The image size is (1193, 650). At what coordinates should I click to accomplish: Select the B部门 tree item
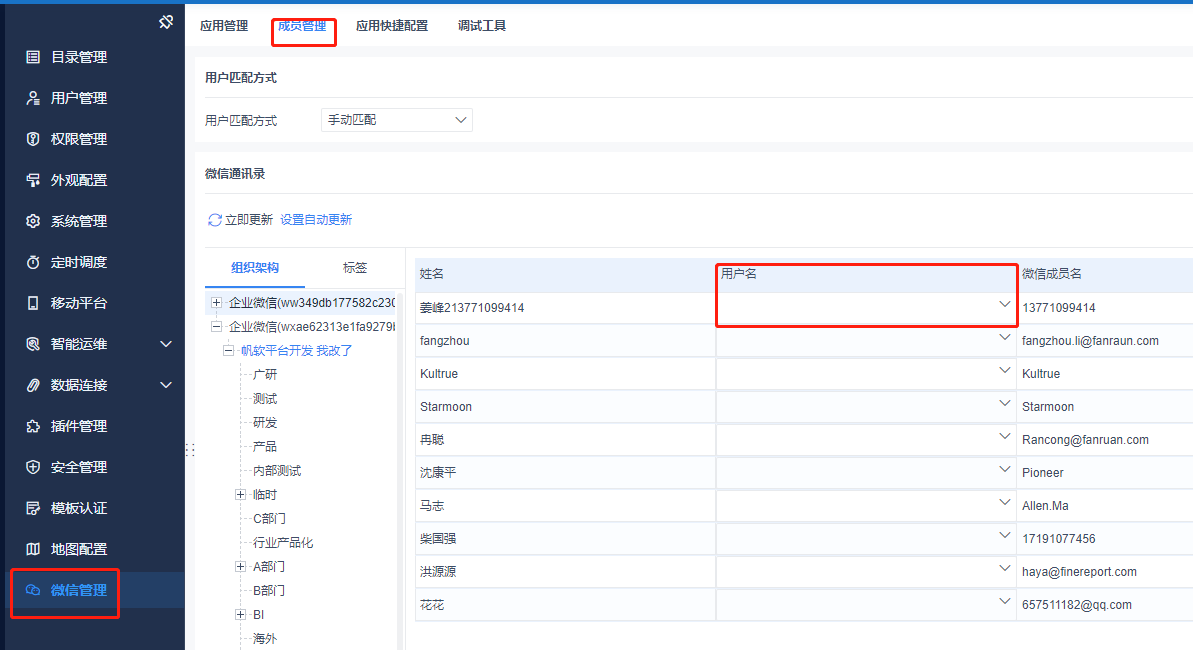pos(269,591)
